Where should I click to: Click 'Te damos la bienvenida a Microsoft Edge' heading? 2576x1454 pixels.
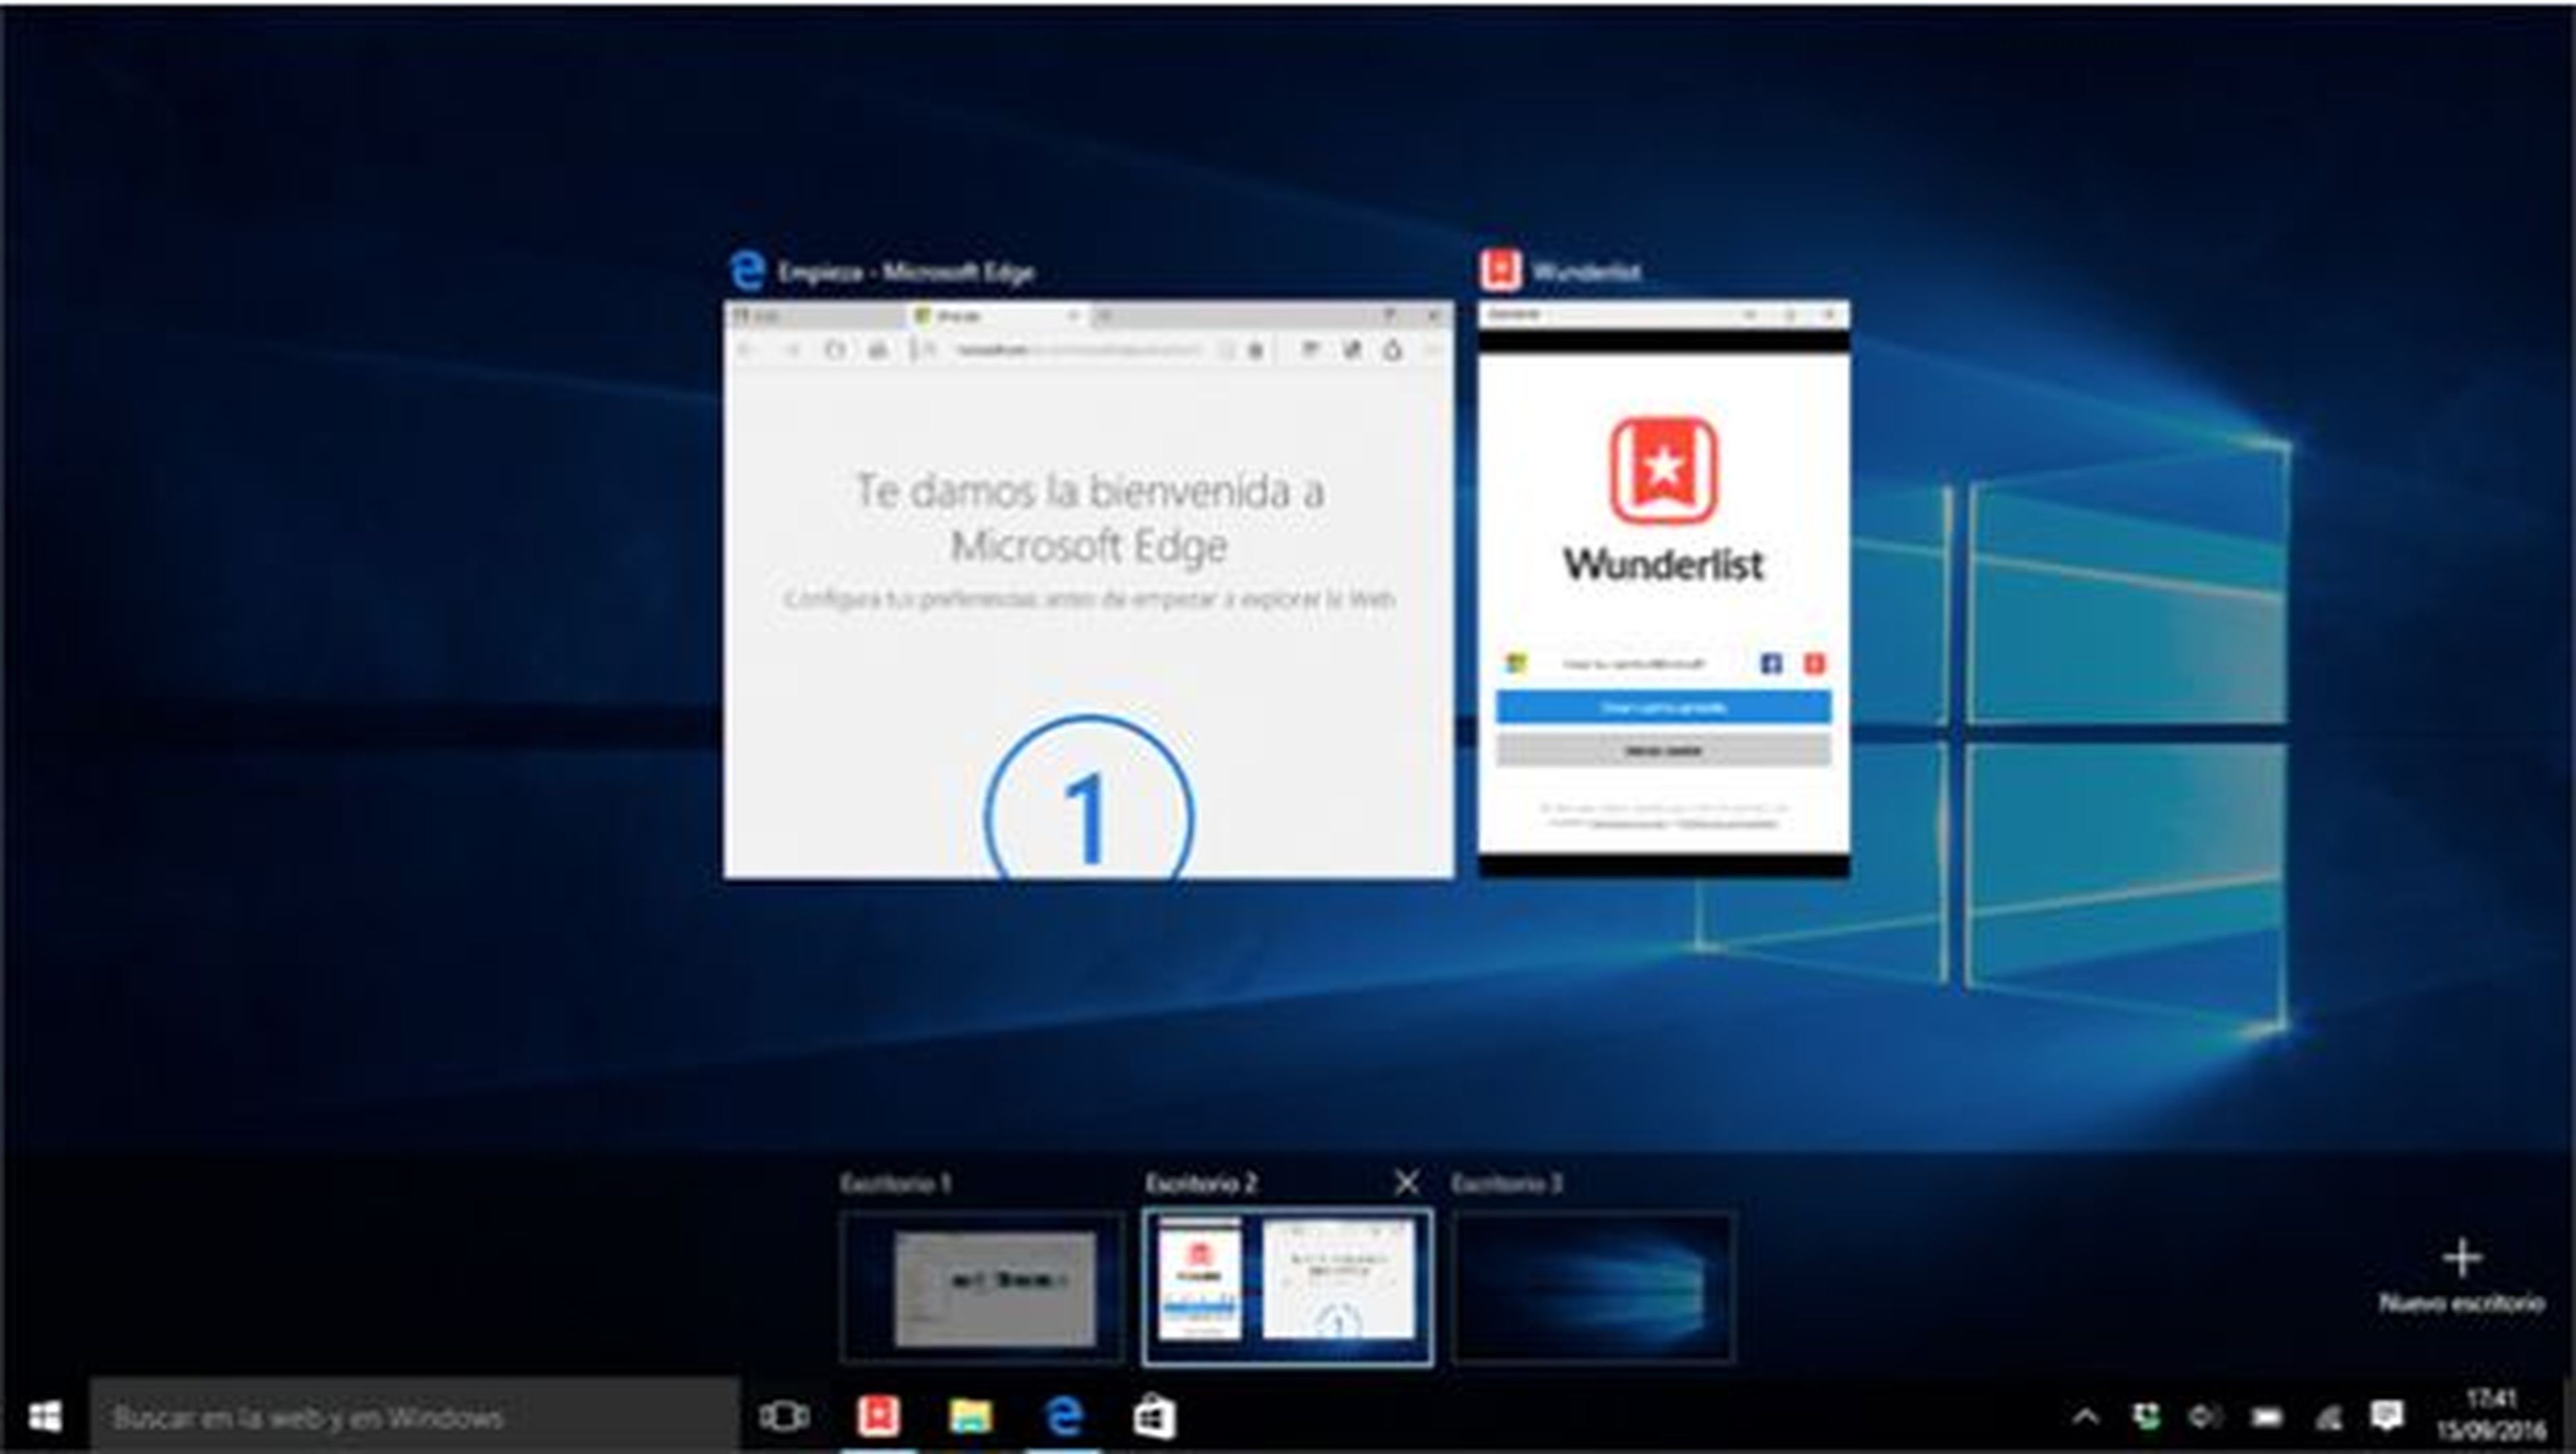(1089, 518)
